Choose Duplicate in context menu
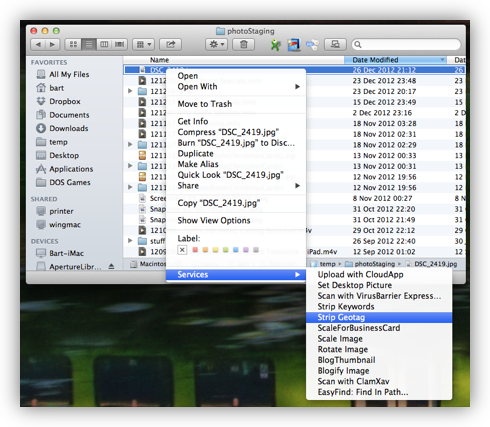490x427 pixels. pos(236,153)
